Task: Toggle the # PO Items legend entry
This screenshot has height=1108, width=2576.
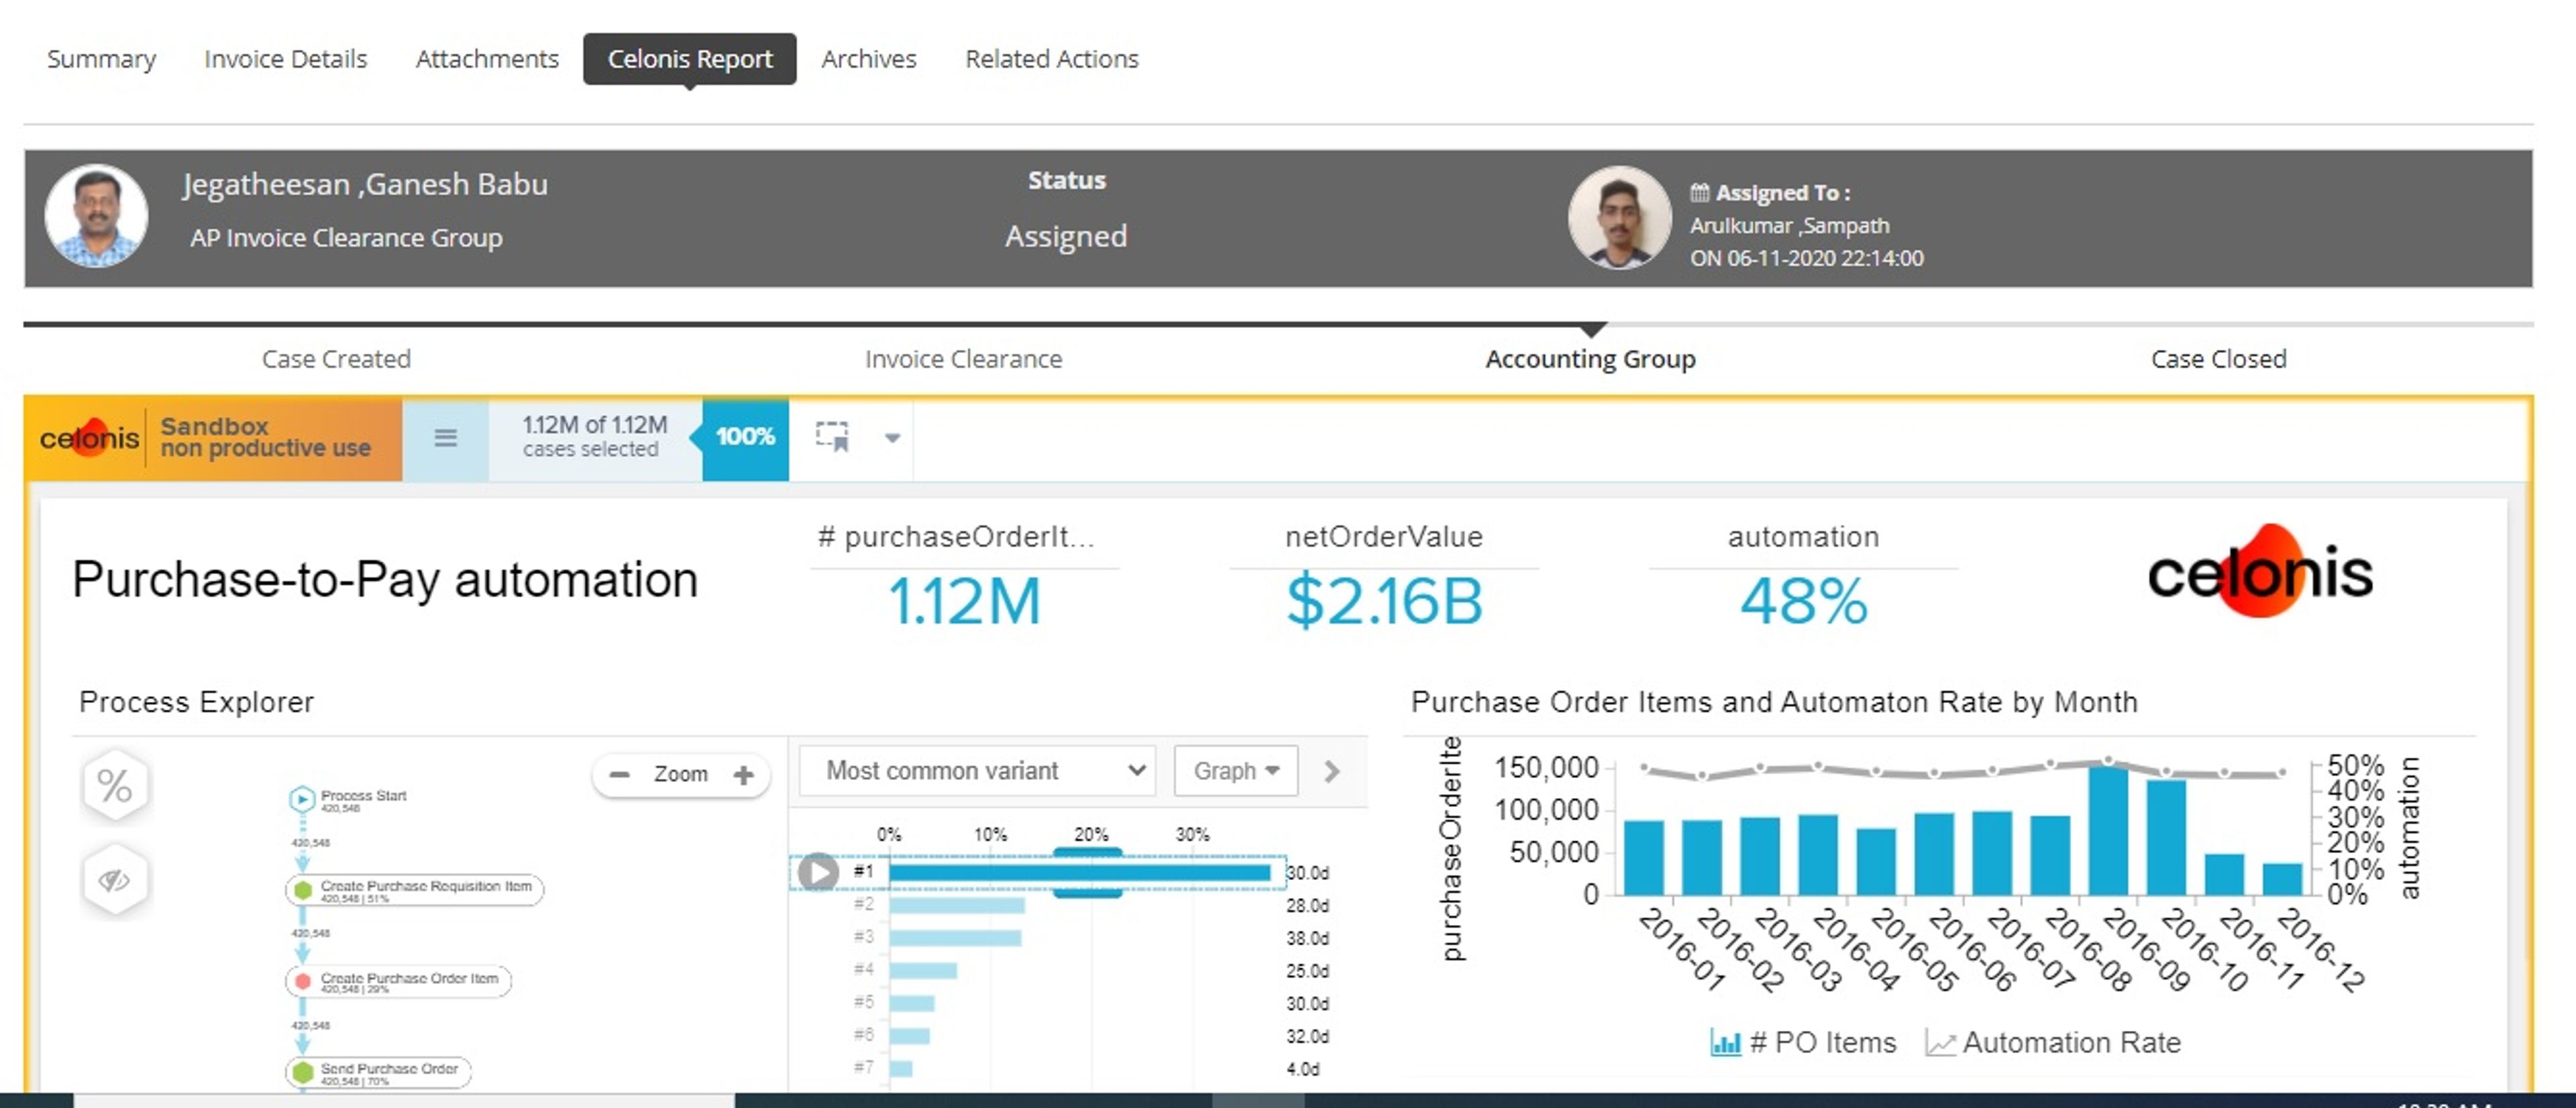Action: coord(1803,1043)
